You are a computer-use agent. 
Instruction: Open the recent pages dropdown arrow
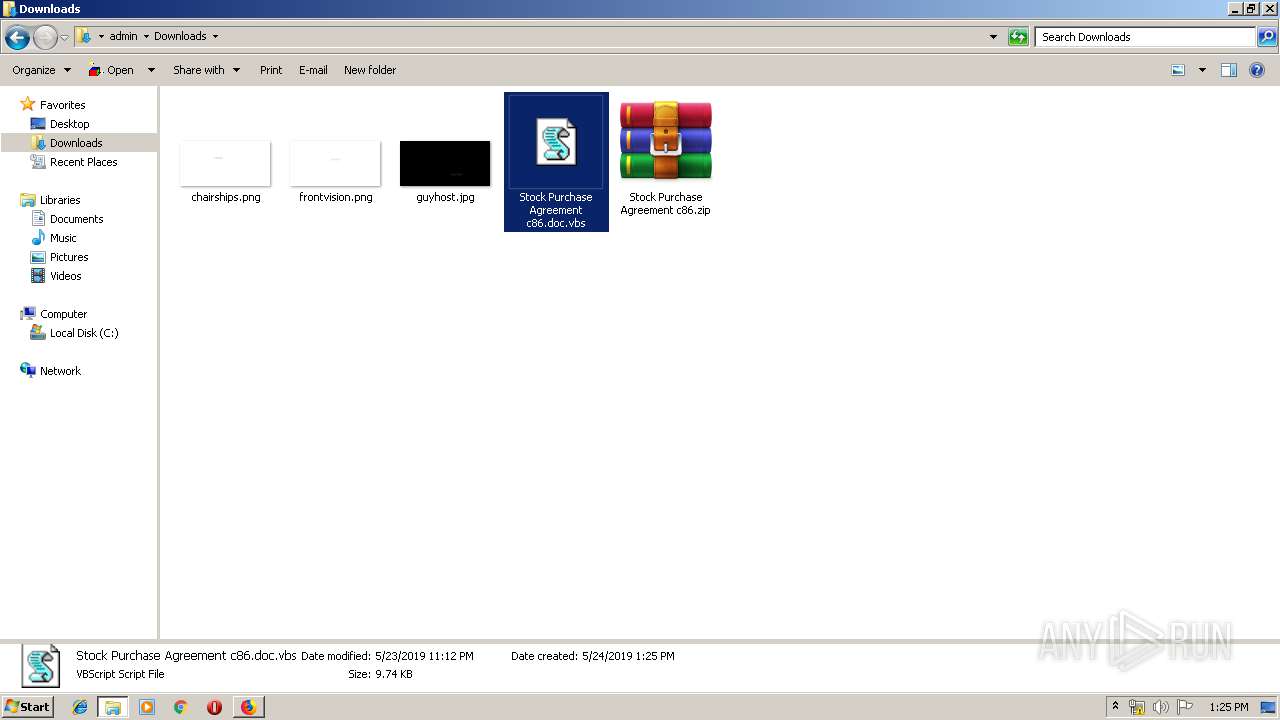(x=64, y=38)
